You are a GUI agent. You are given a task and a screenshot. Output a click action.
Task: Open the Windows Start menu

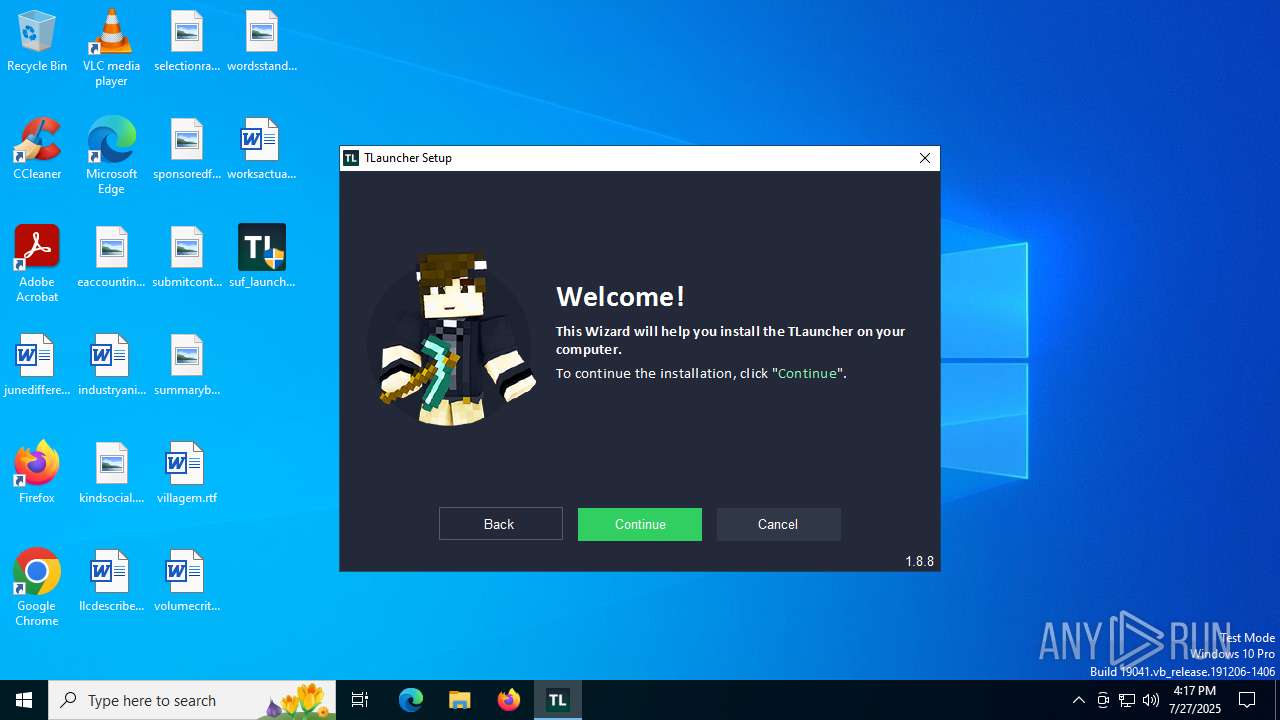pos(24,700)
